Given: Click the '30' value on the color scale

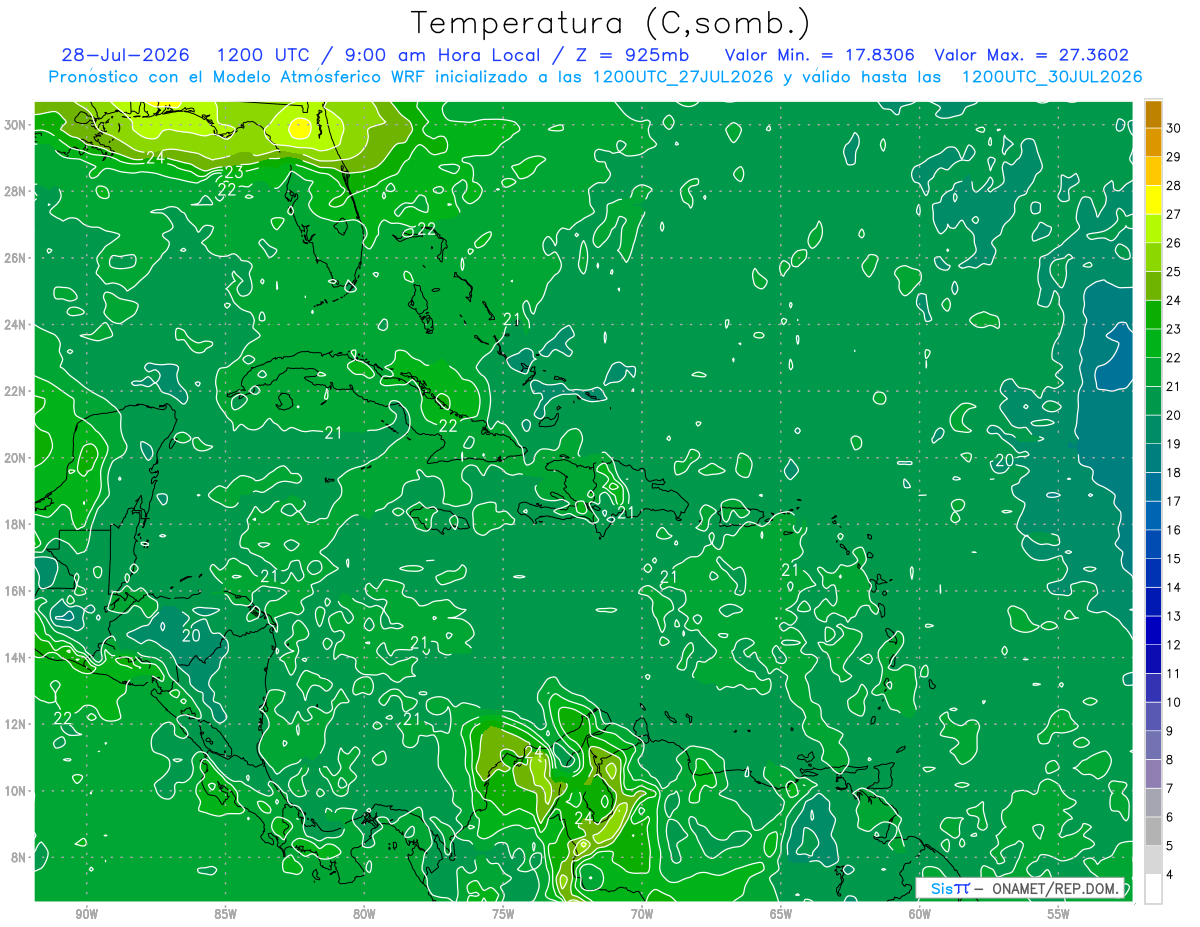Looking at the screenshot, I should click(1174, 128).
